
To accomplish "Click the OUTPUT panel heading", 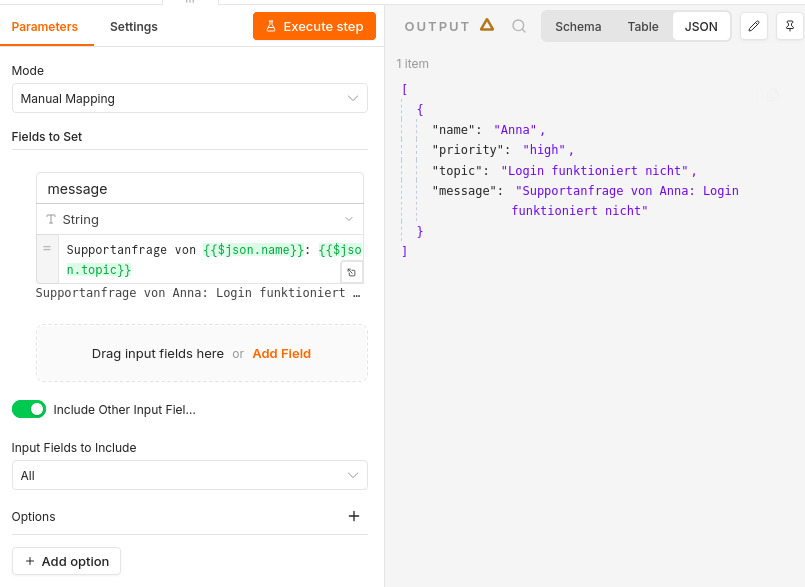I will [x=437, y=27].
